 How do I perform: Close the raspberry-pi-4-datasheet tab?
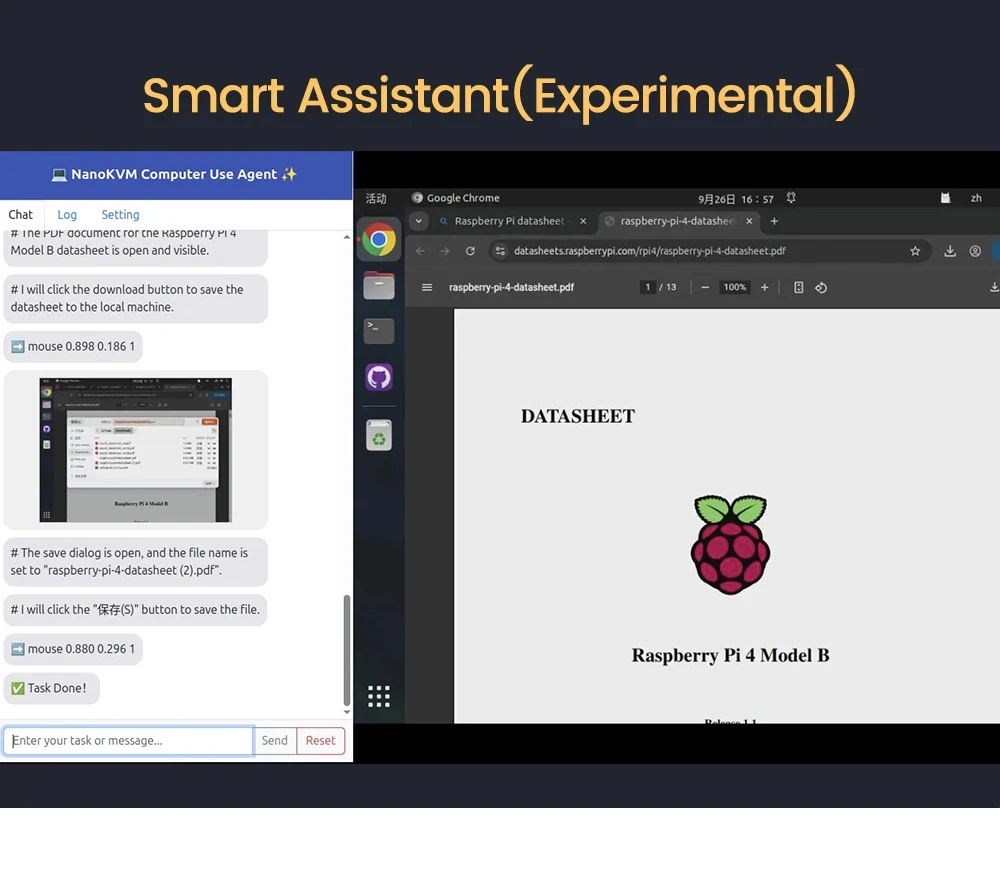749,221
